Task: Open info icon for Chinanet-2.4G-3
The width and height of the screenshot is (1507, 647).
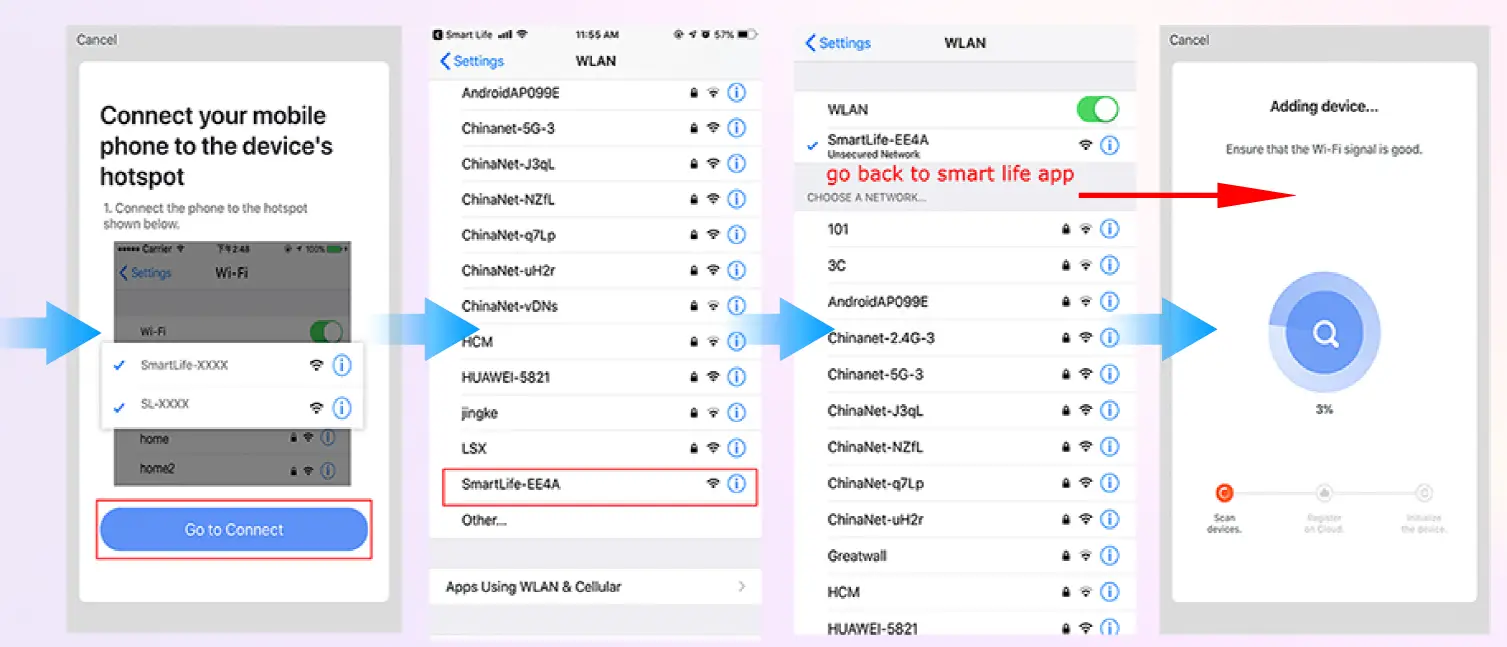Action: click(1109, 338)
